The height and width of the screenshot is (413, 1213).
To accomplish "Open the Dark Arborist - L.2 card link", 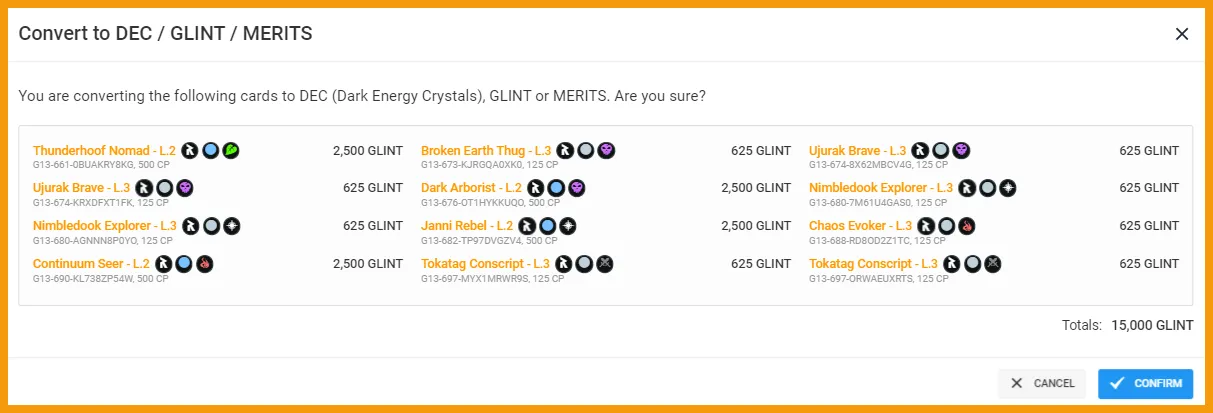I will [x=471, y=188].
